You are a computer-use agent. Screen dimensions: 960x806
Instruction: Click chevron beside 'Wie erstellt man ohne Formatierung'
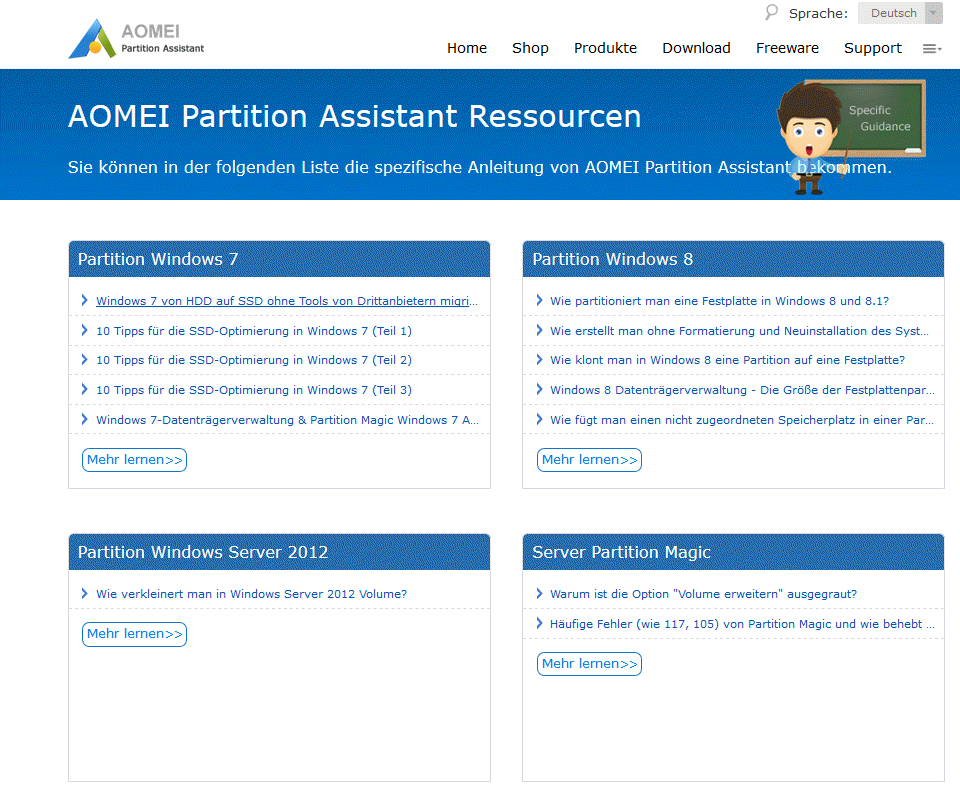tap(539, 330)
